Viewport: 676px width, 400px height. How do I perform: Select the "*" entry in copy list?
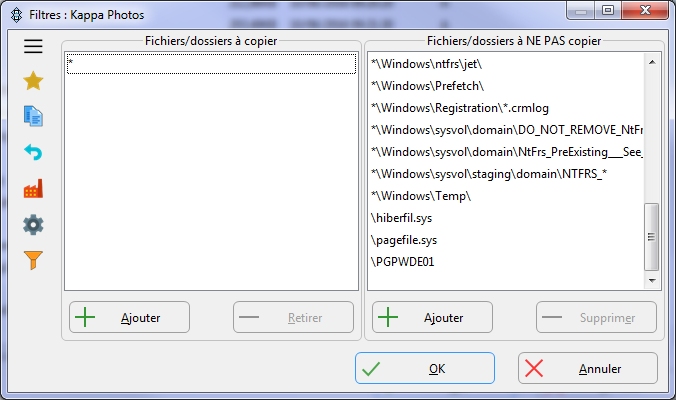click(211, 63)
